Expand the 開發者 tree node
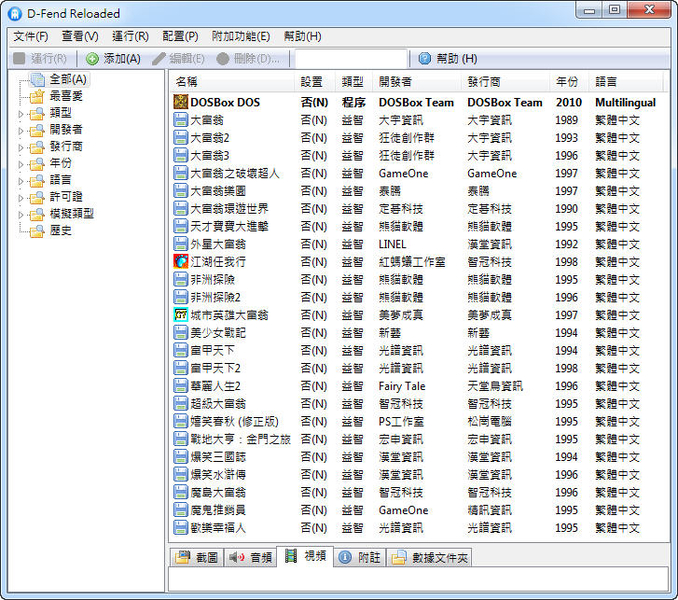 click(20, 131)
